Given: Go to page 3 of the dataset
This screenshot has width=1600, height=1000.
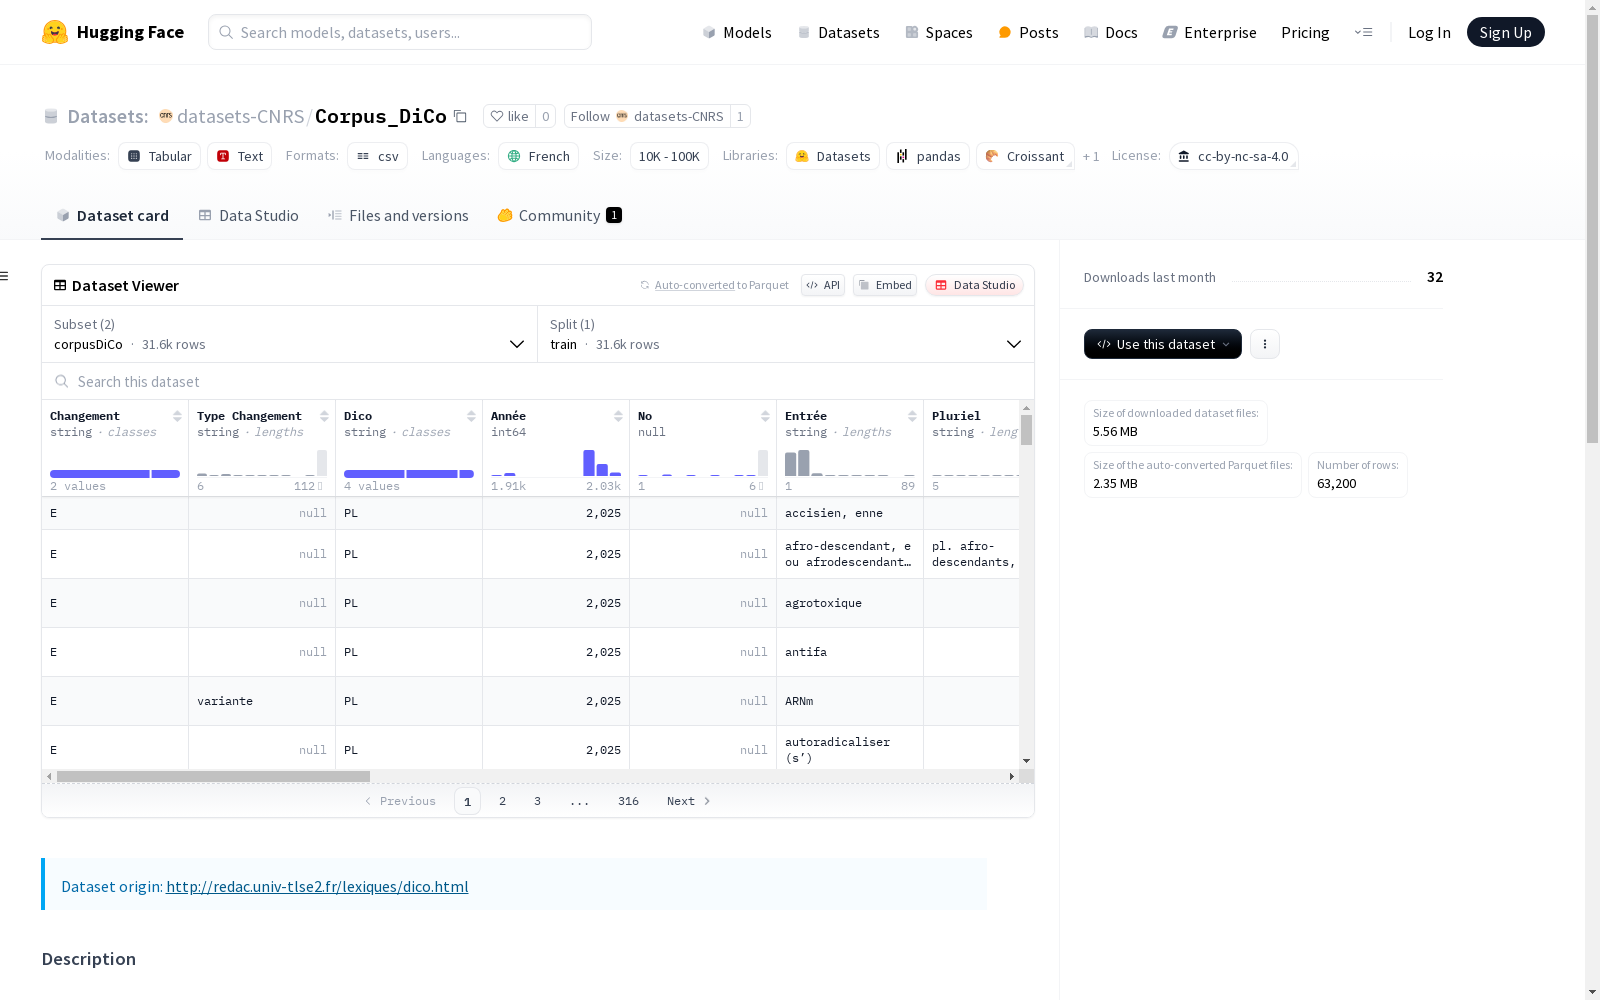Looking at the screenshot, I should click(x=537, y=801).
